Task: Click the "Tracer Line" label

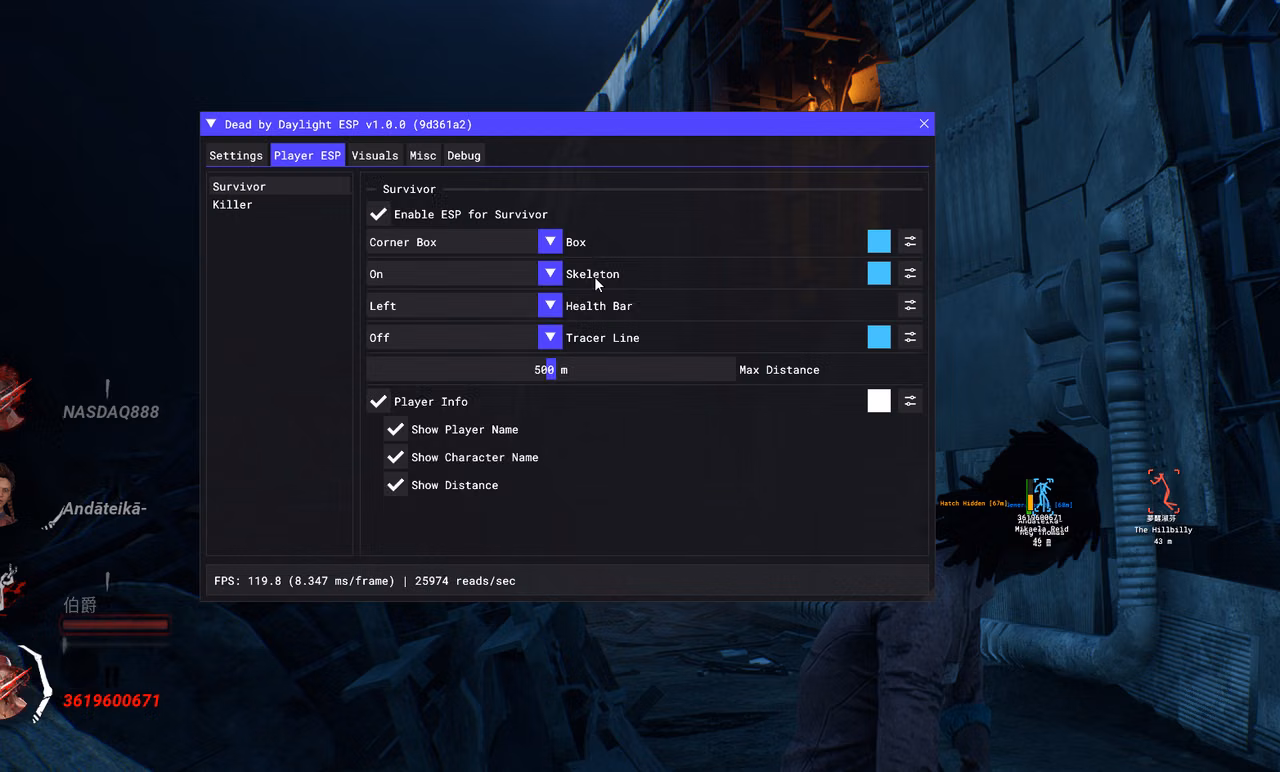Action: coord(602,338)
